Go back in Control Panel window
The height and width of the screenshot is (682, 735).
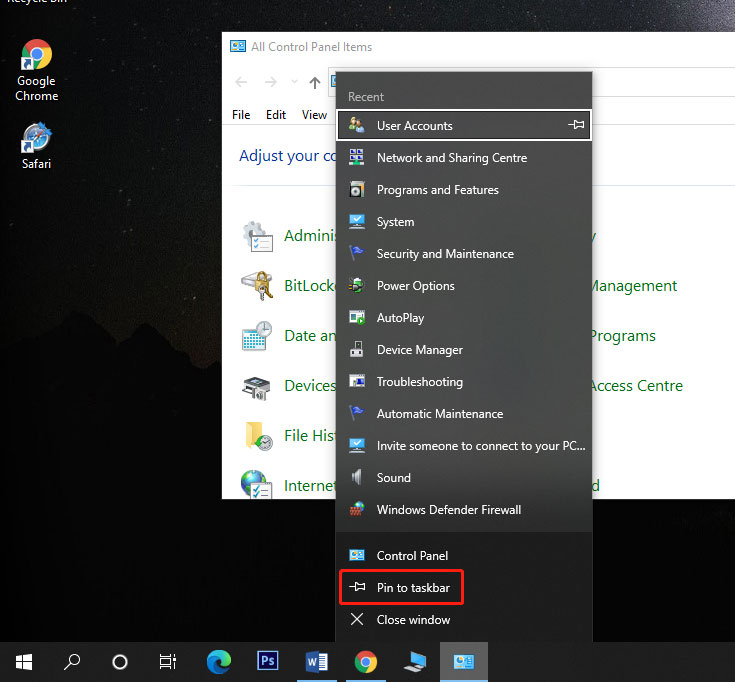pos(241,82)
